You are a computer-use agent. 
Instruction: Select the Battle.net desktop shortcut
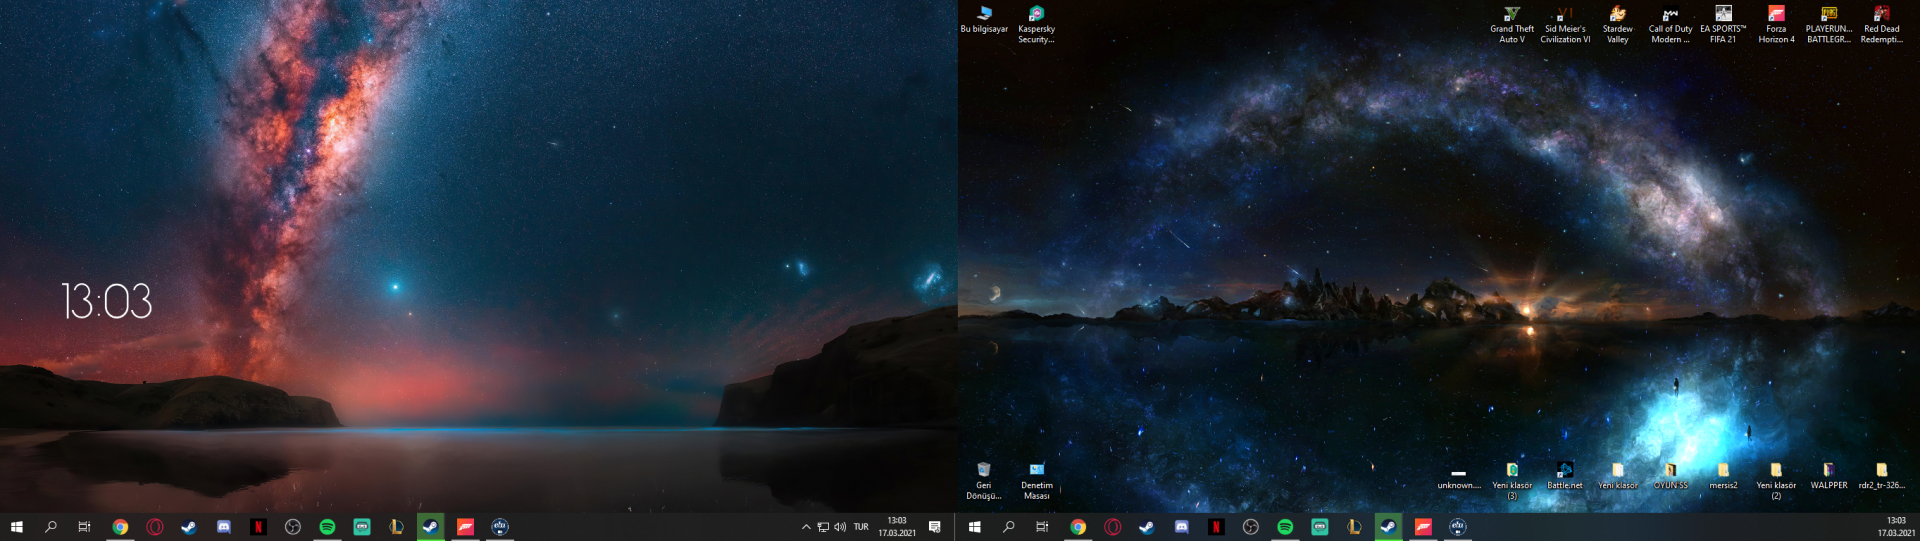(x=1565, y=476)
